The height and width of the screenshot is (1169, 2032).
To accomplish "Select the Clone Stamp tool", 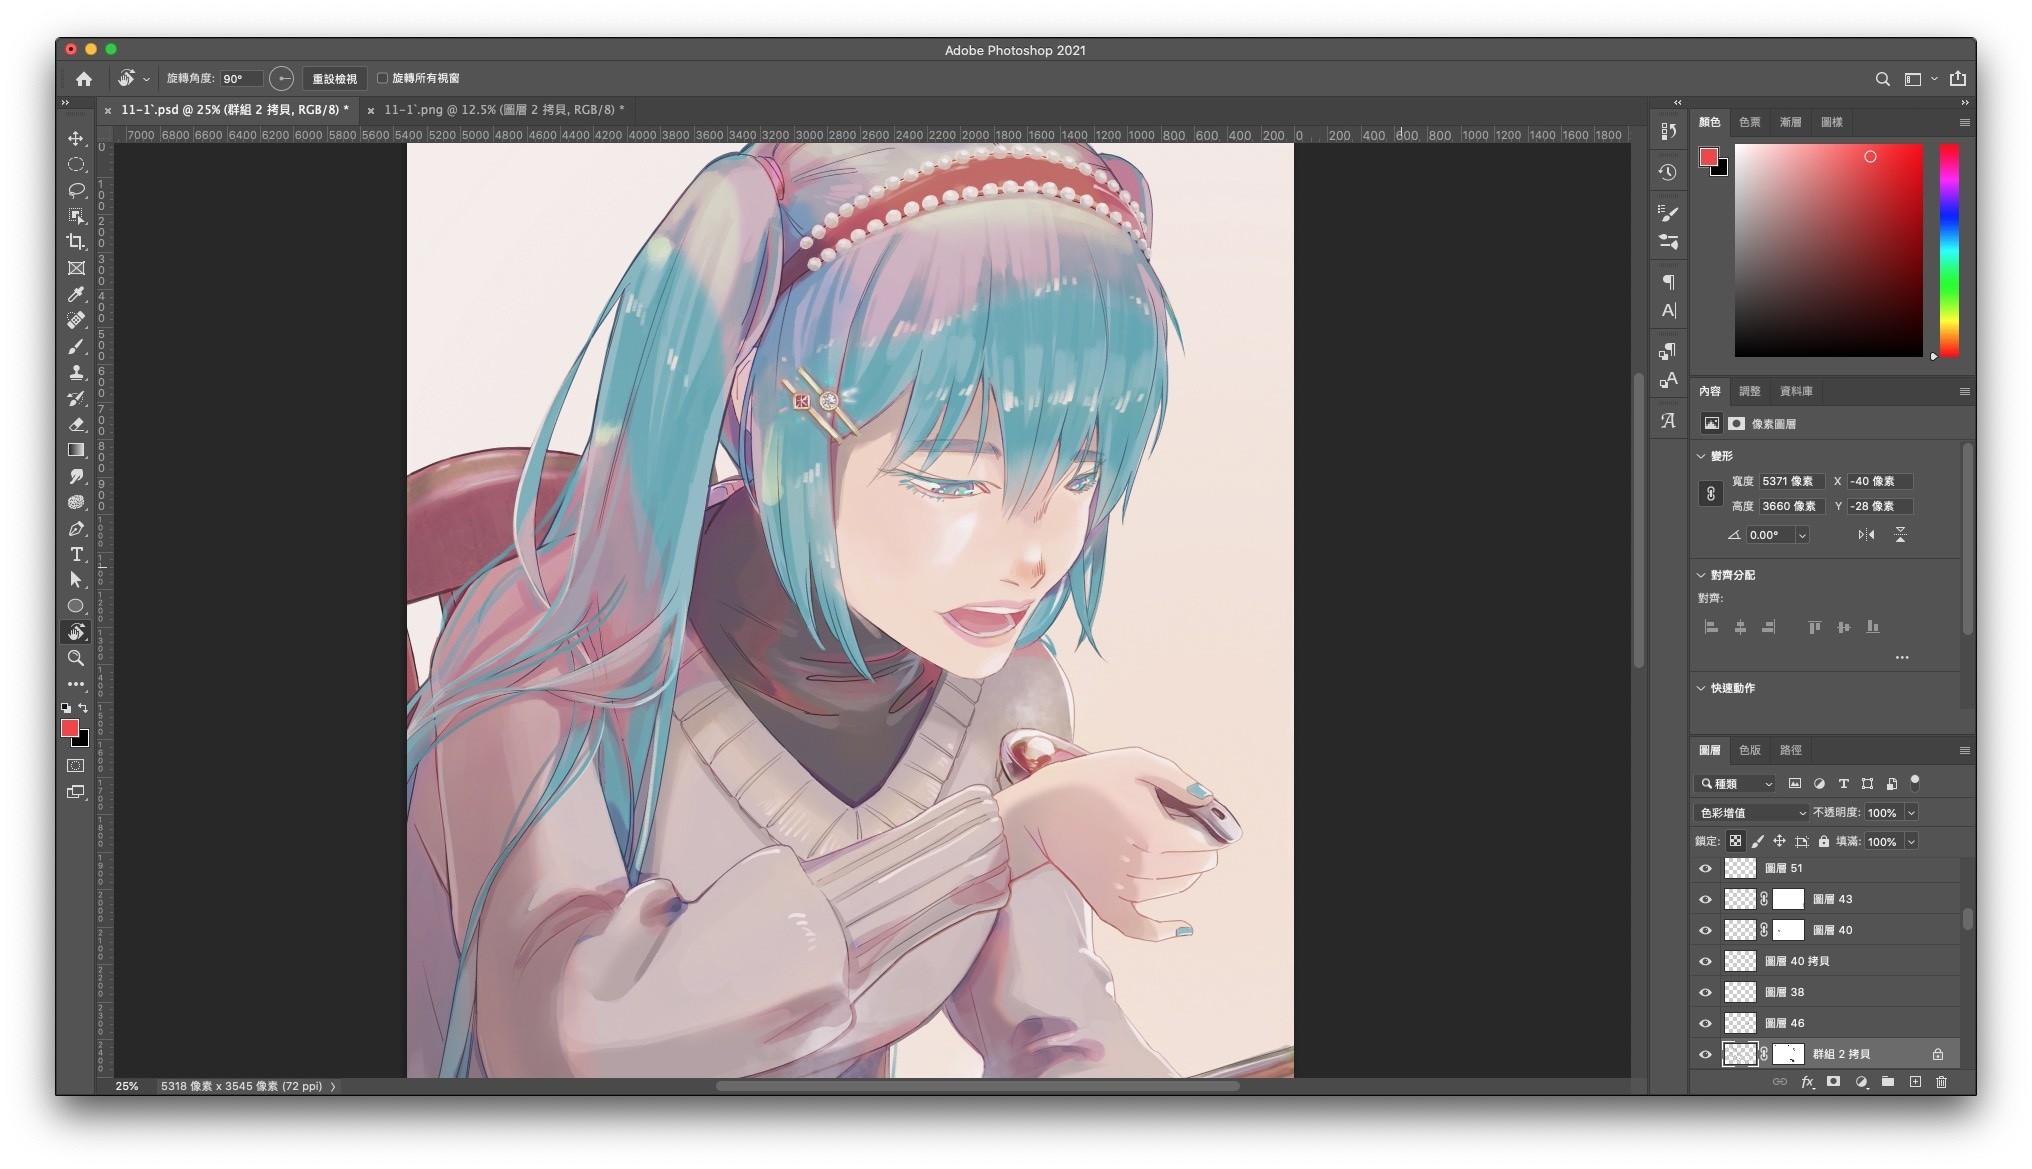I will [x=76, y=372].
